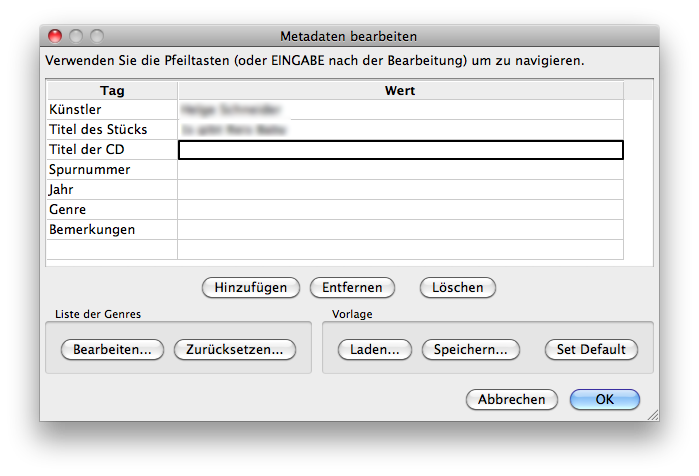Select the Künstler value cell
The height and width of the screenshot is (476, 699).
pyautogui.click(x=400, y=109)
